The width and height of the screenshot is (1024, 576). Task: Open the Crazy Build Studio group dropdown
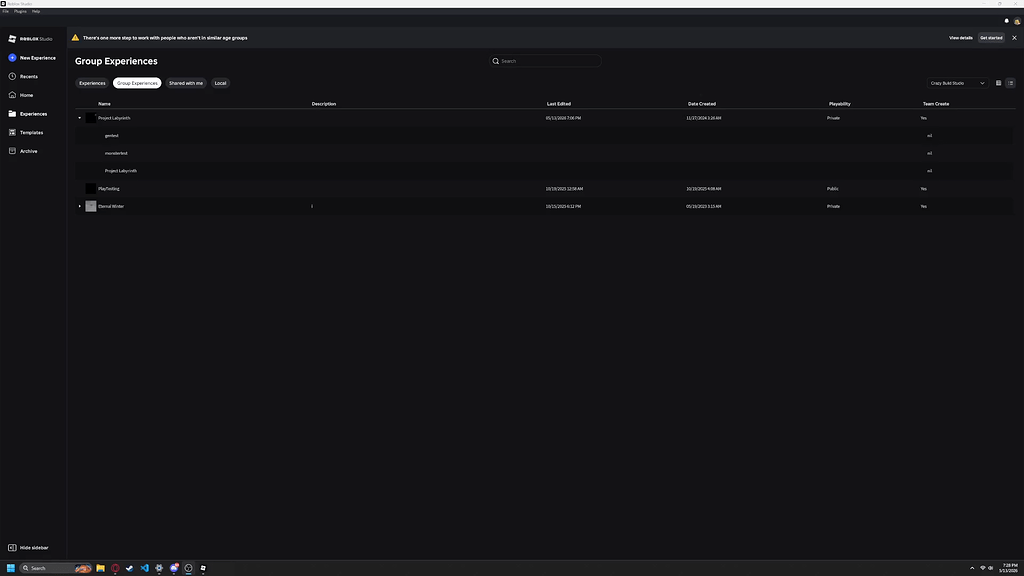[957, 83]
